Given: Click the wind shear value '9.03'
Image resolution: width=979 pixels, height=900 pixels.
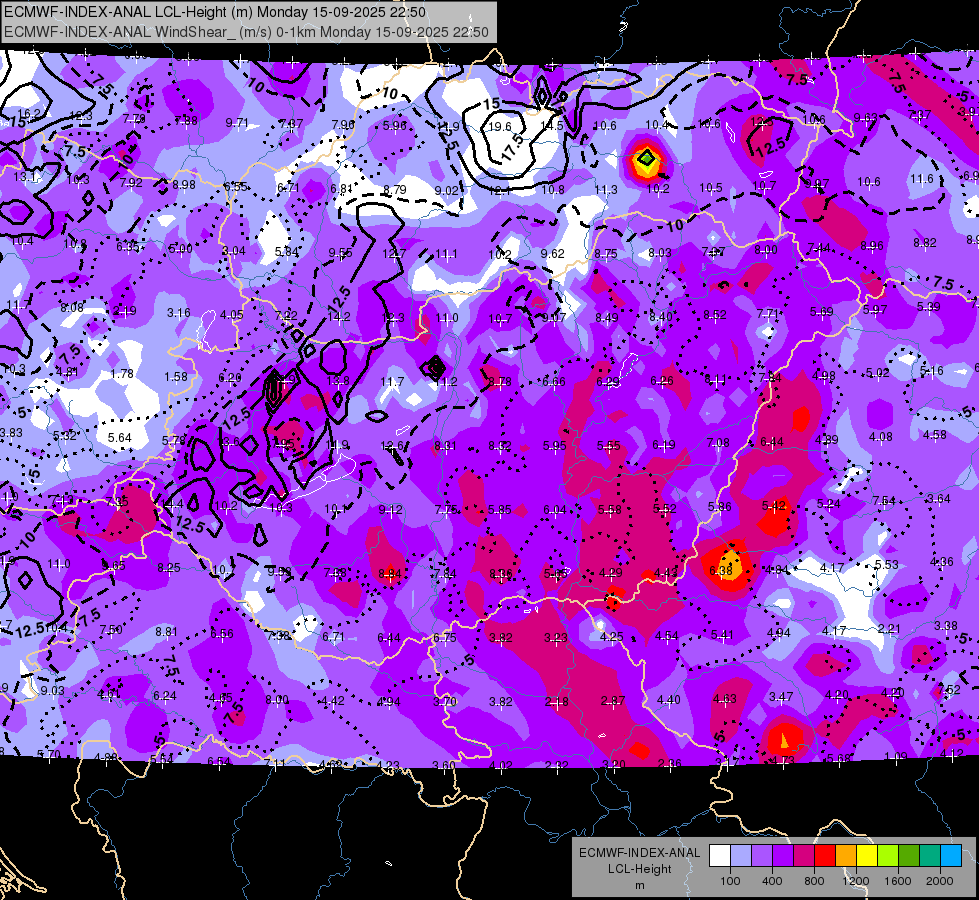Looking at the screenshot, I should pos(52,690).
